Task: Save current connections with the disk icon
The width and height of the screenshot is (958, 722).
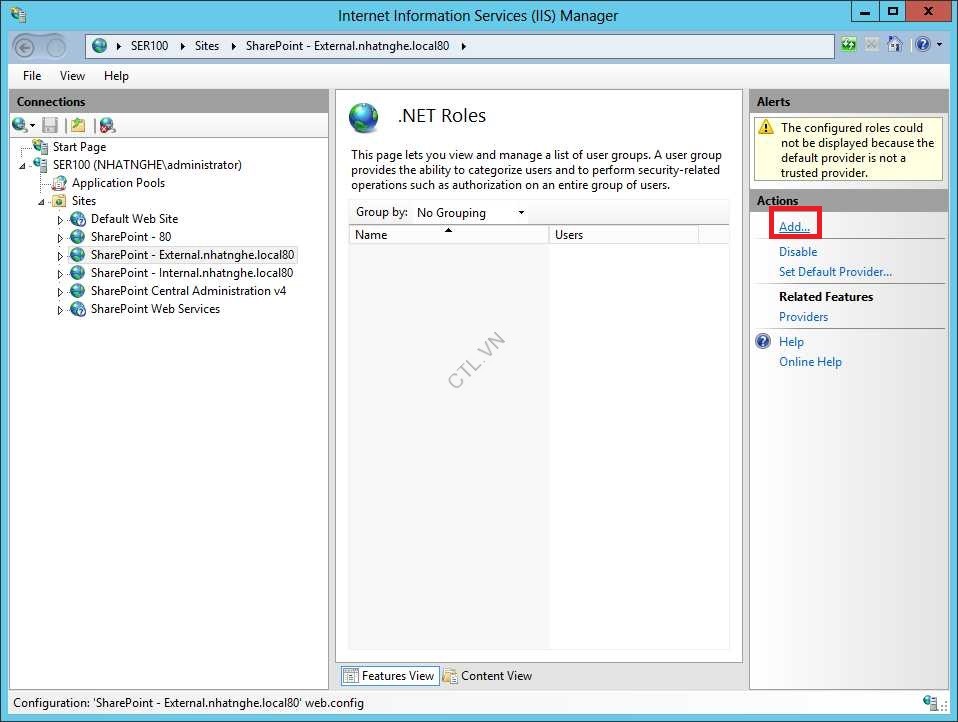Action: click(x=49, y=124)
